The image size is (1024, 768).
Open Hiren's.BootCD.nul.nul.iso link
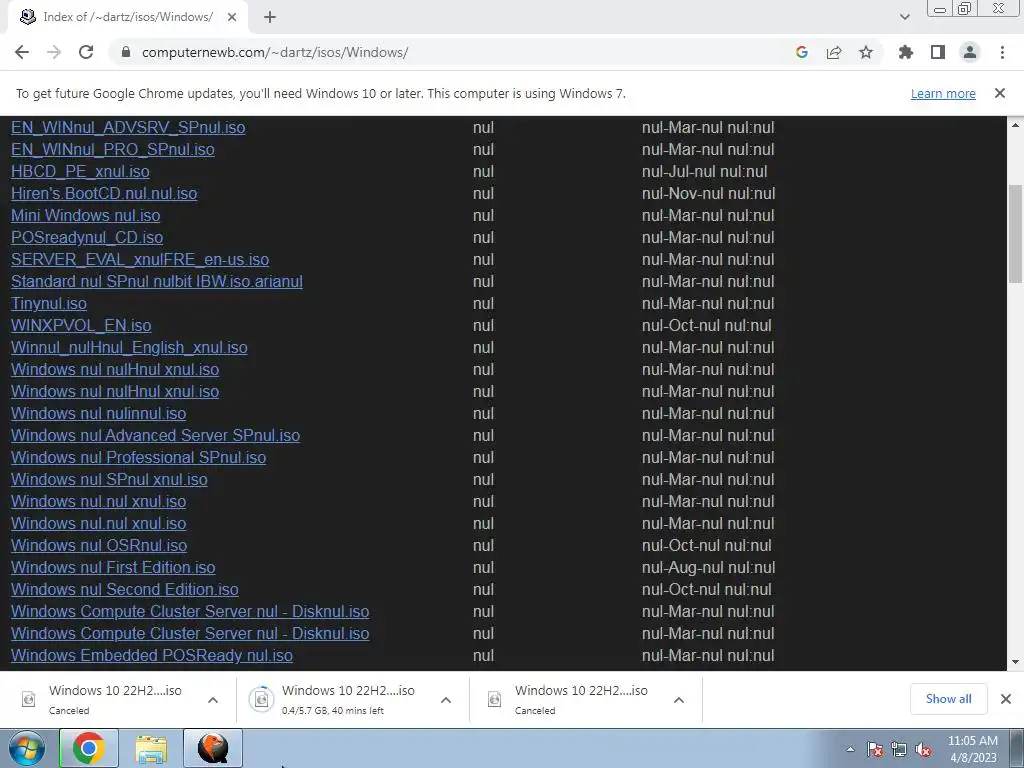pyautogui.click(x=104, y=193)
